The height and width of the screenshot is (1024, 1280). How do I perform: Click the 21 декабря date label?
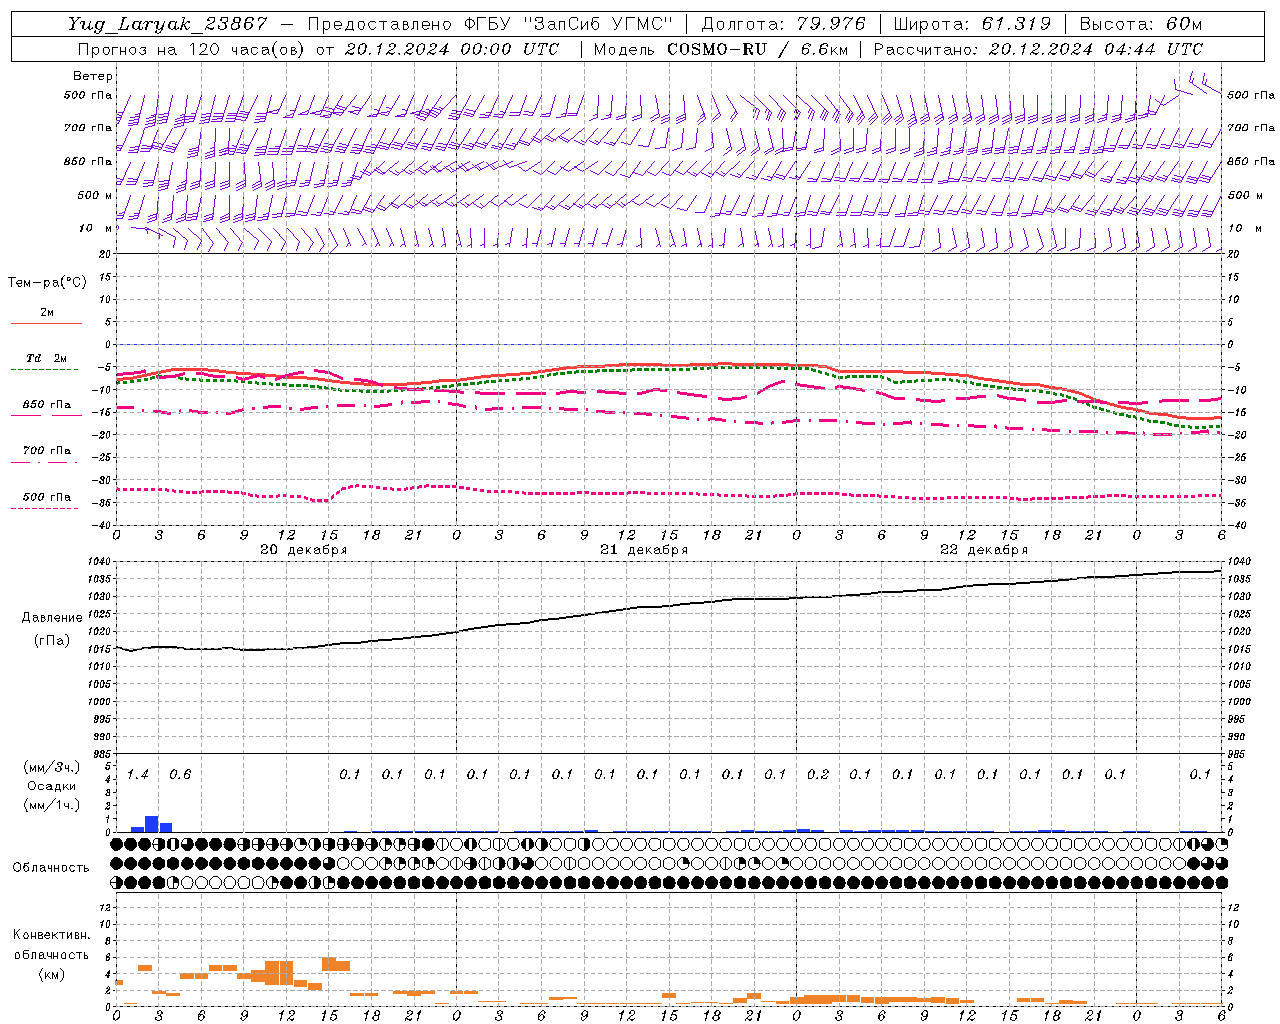[643, 550]
